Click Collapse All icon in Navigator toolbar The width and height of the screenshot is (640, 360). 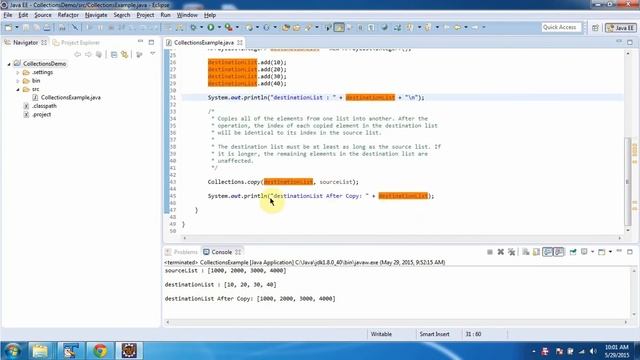coord(114,54)
